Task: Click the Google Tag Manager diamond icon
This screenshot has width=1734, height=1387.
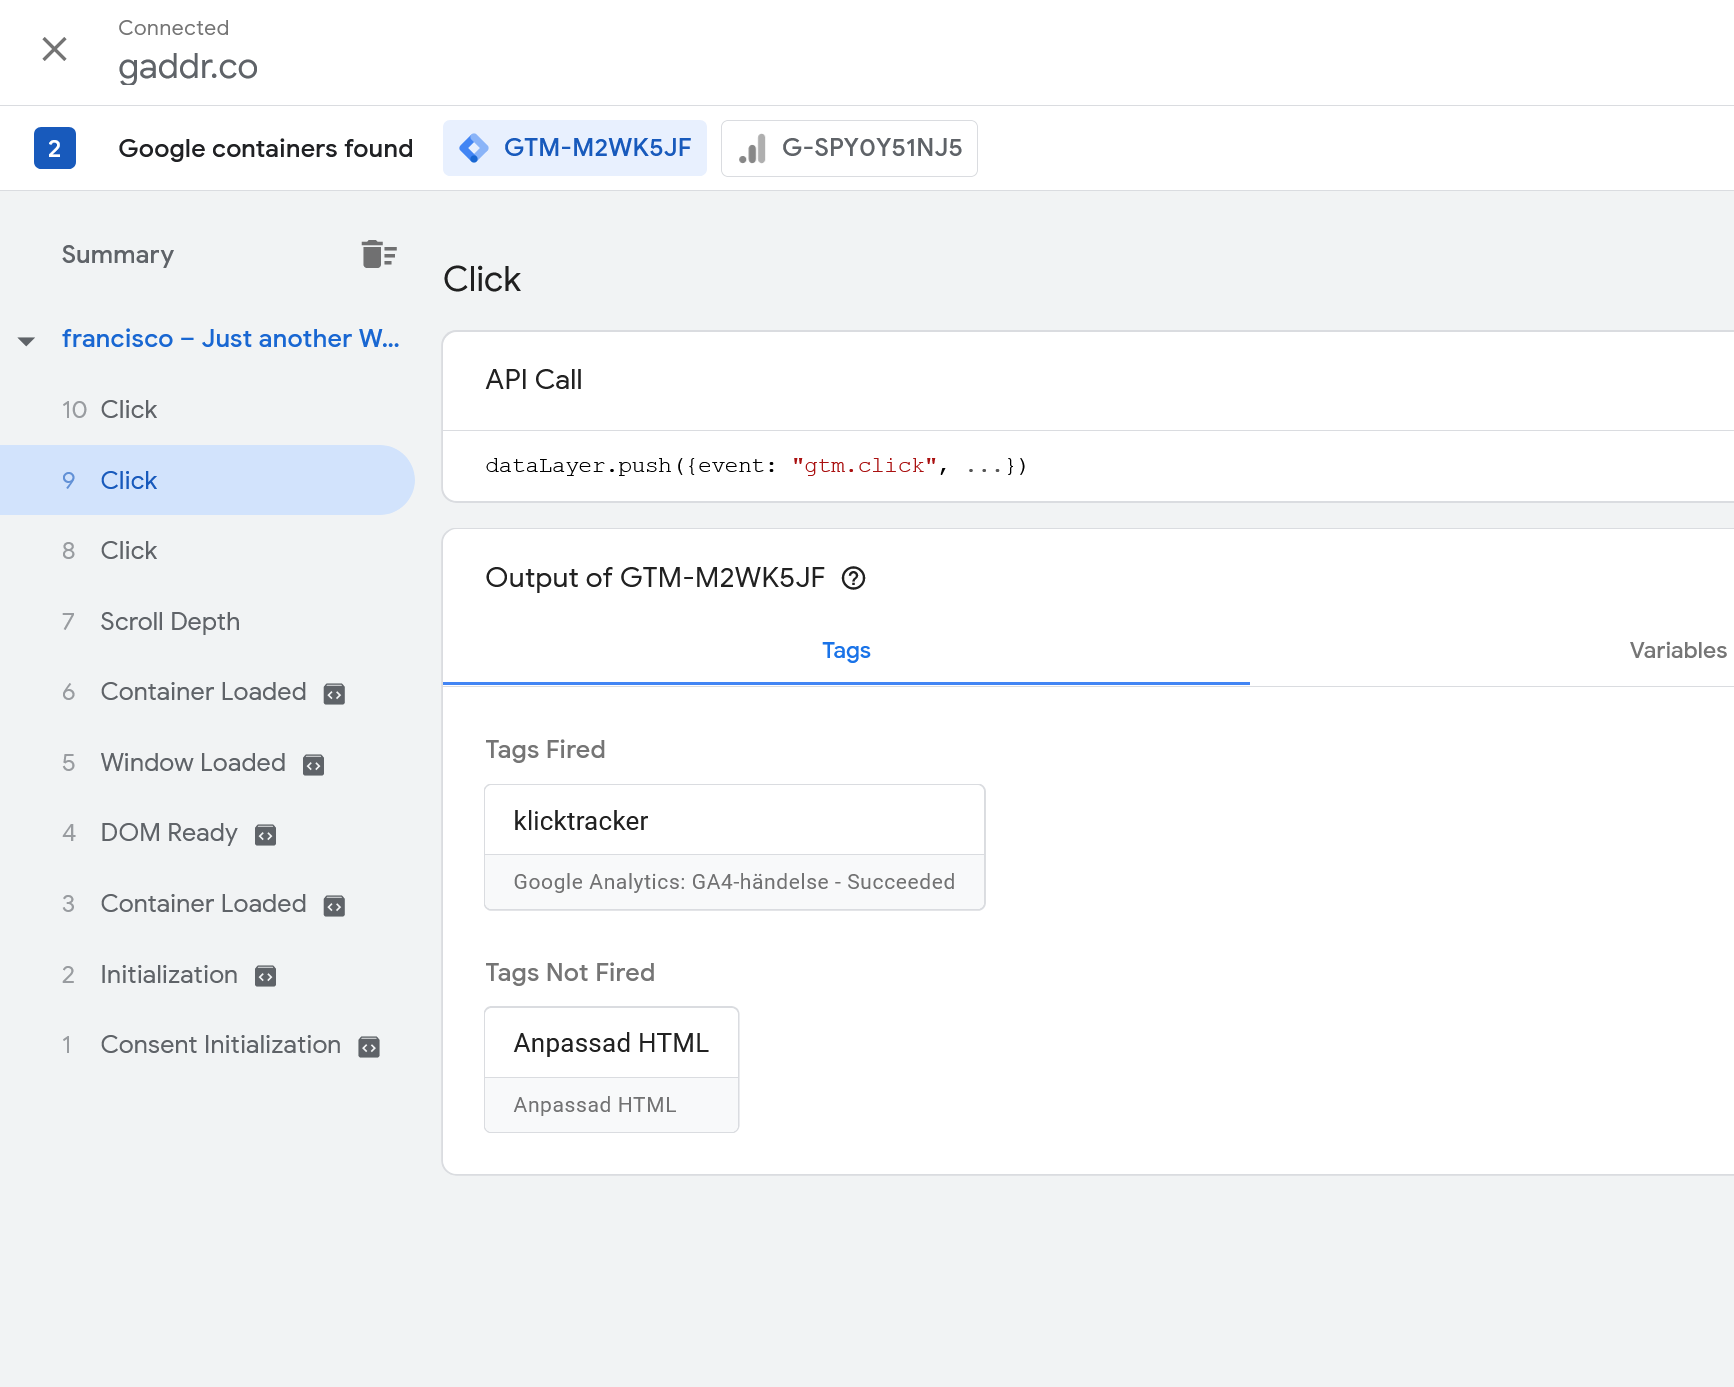Action: click(x=474, y=148)
